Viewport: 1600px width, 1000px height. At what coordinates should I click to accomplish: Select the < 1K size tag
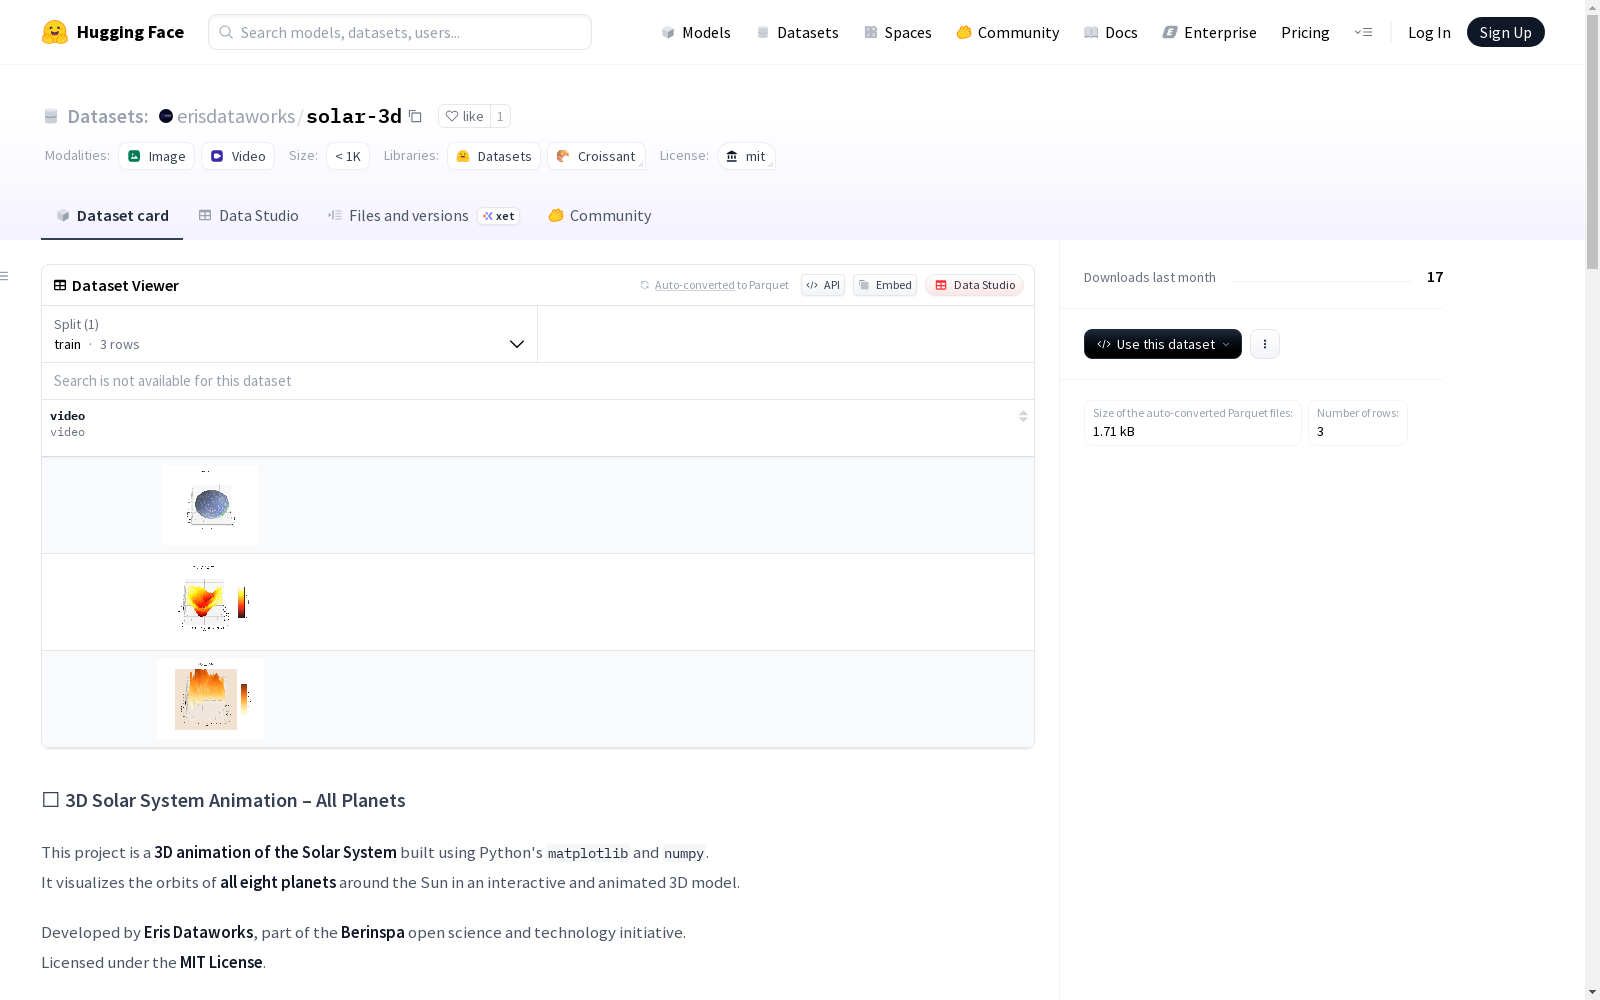(348, 156)
